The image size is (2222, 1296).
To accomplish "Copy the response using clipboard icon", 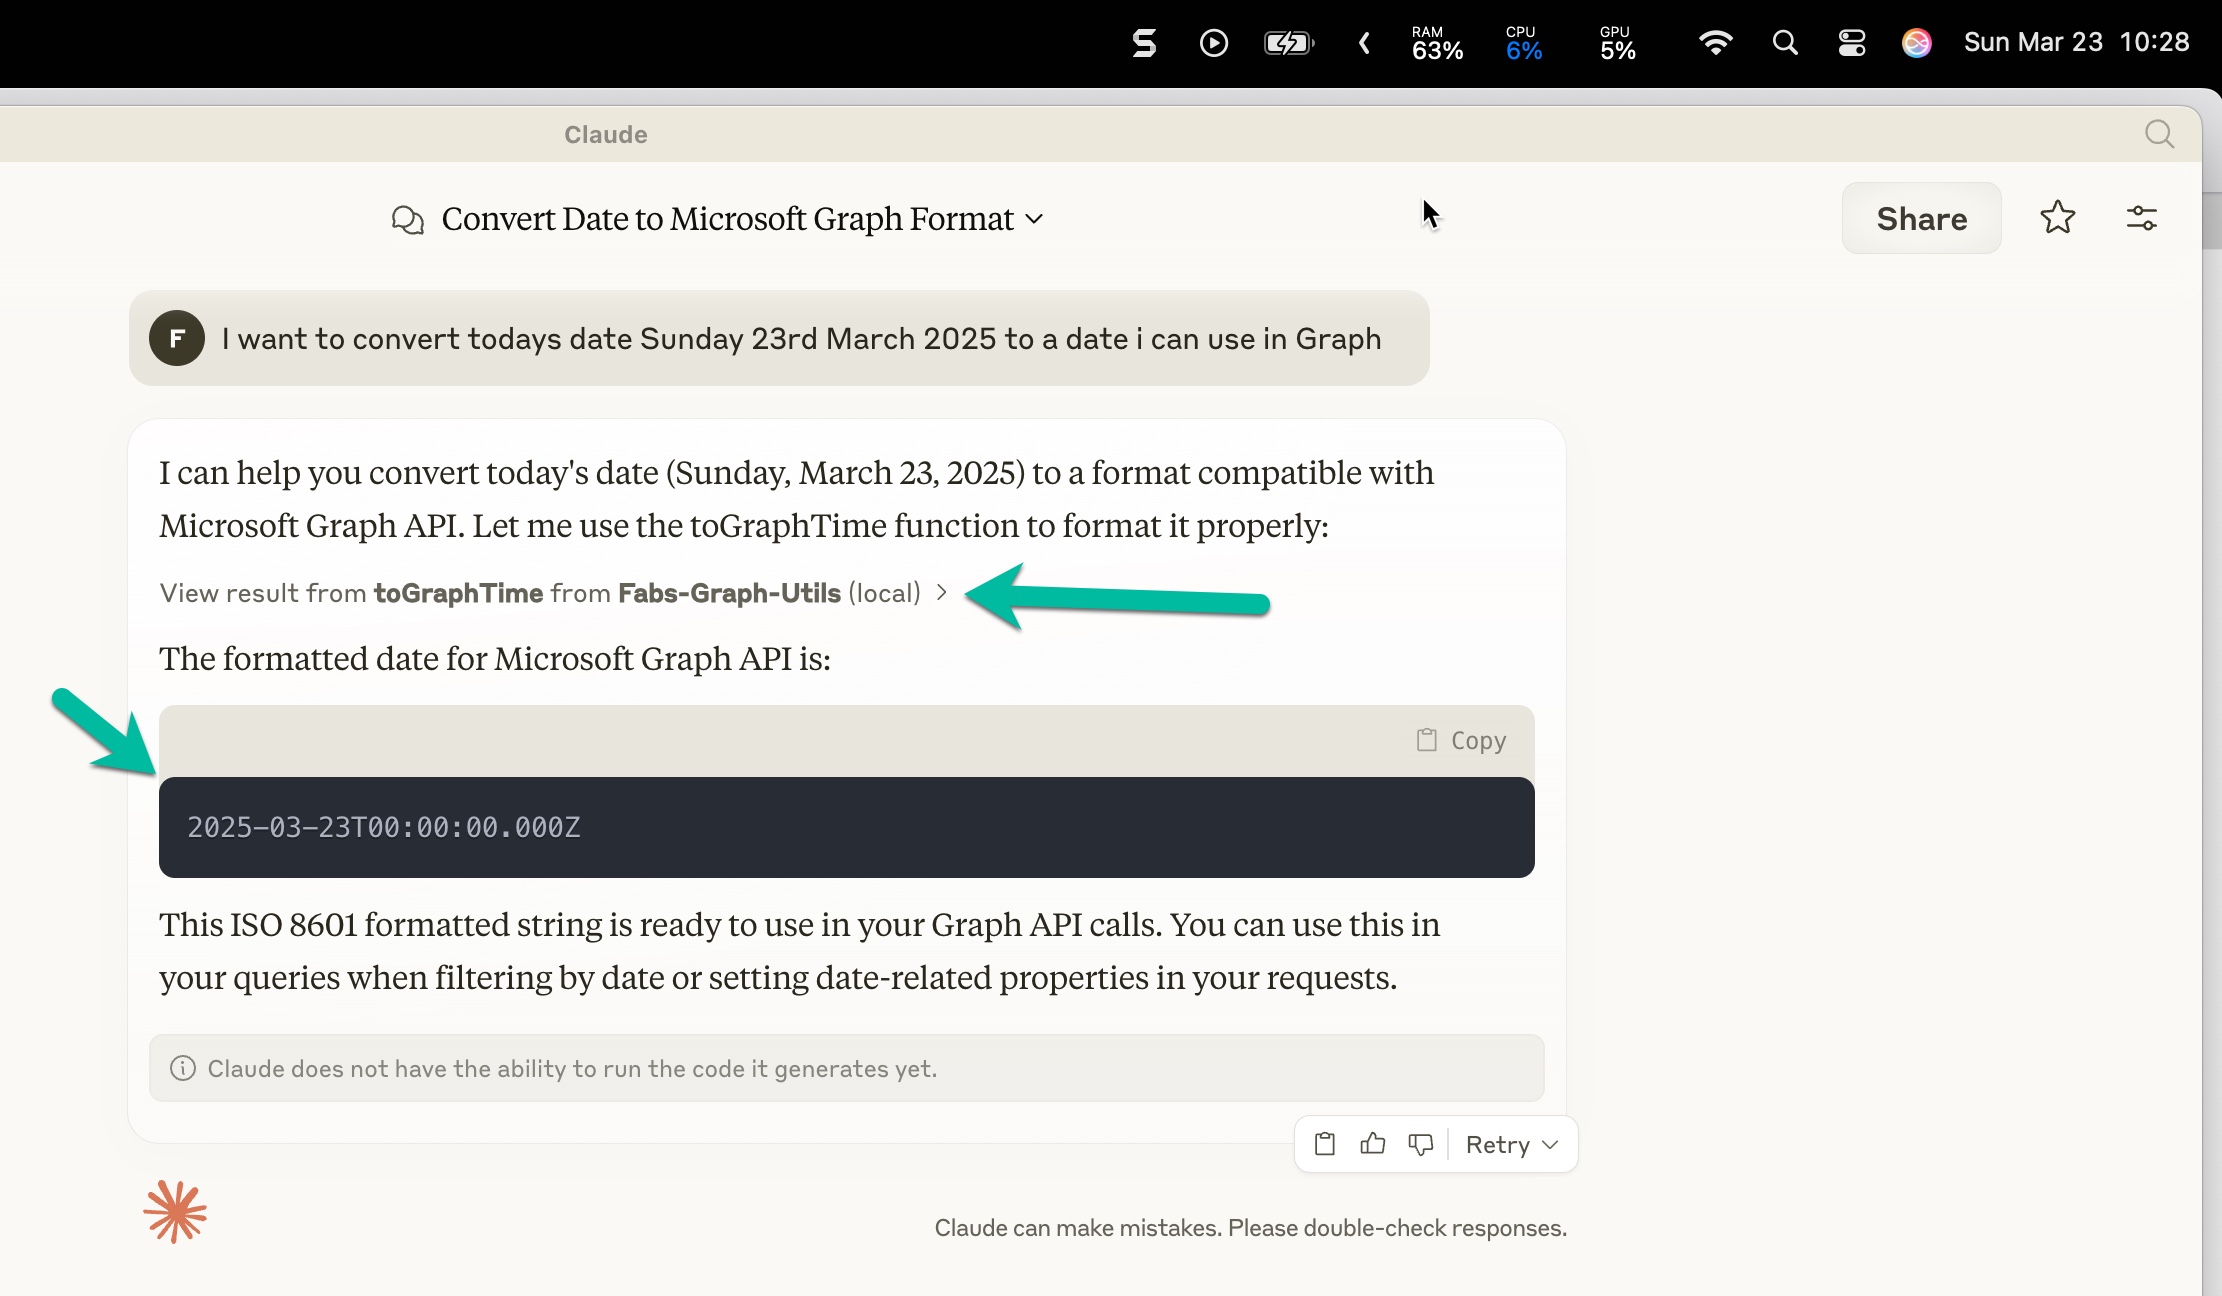I will click(x=1324, y=1144).
